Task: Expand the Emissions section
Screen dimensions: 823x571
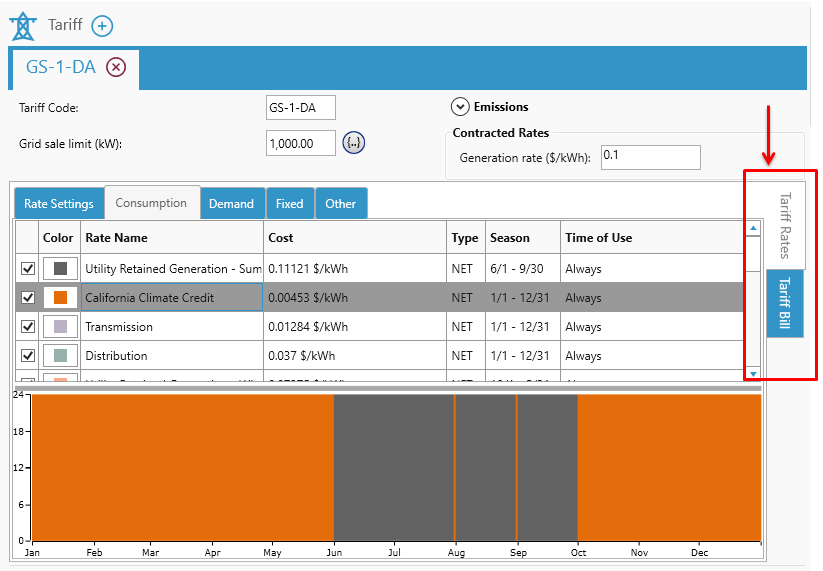Action: [460, 107]
